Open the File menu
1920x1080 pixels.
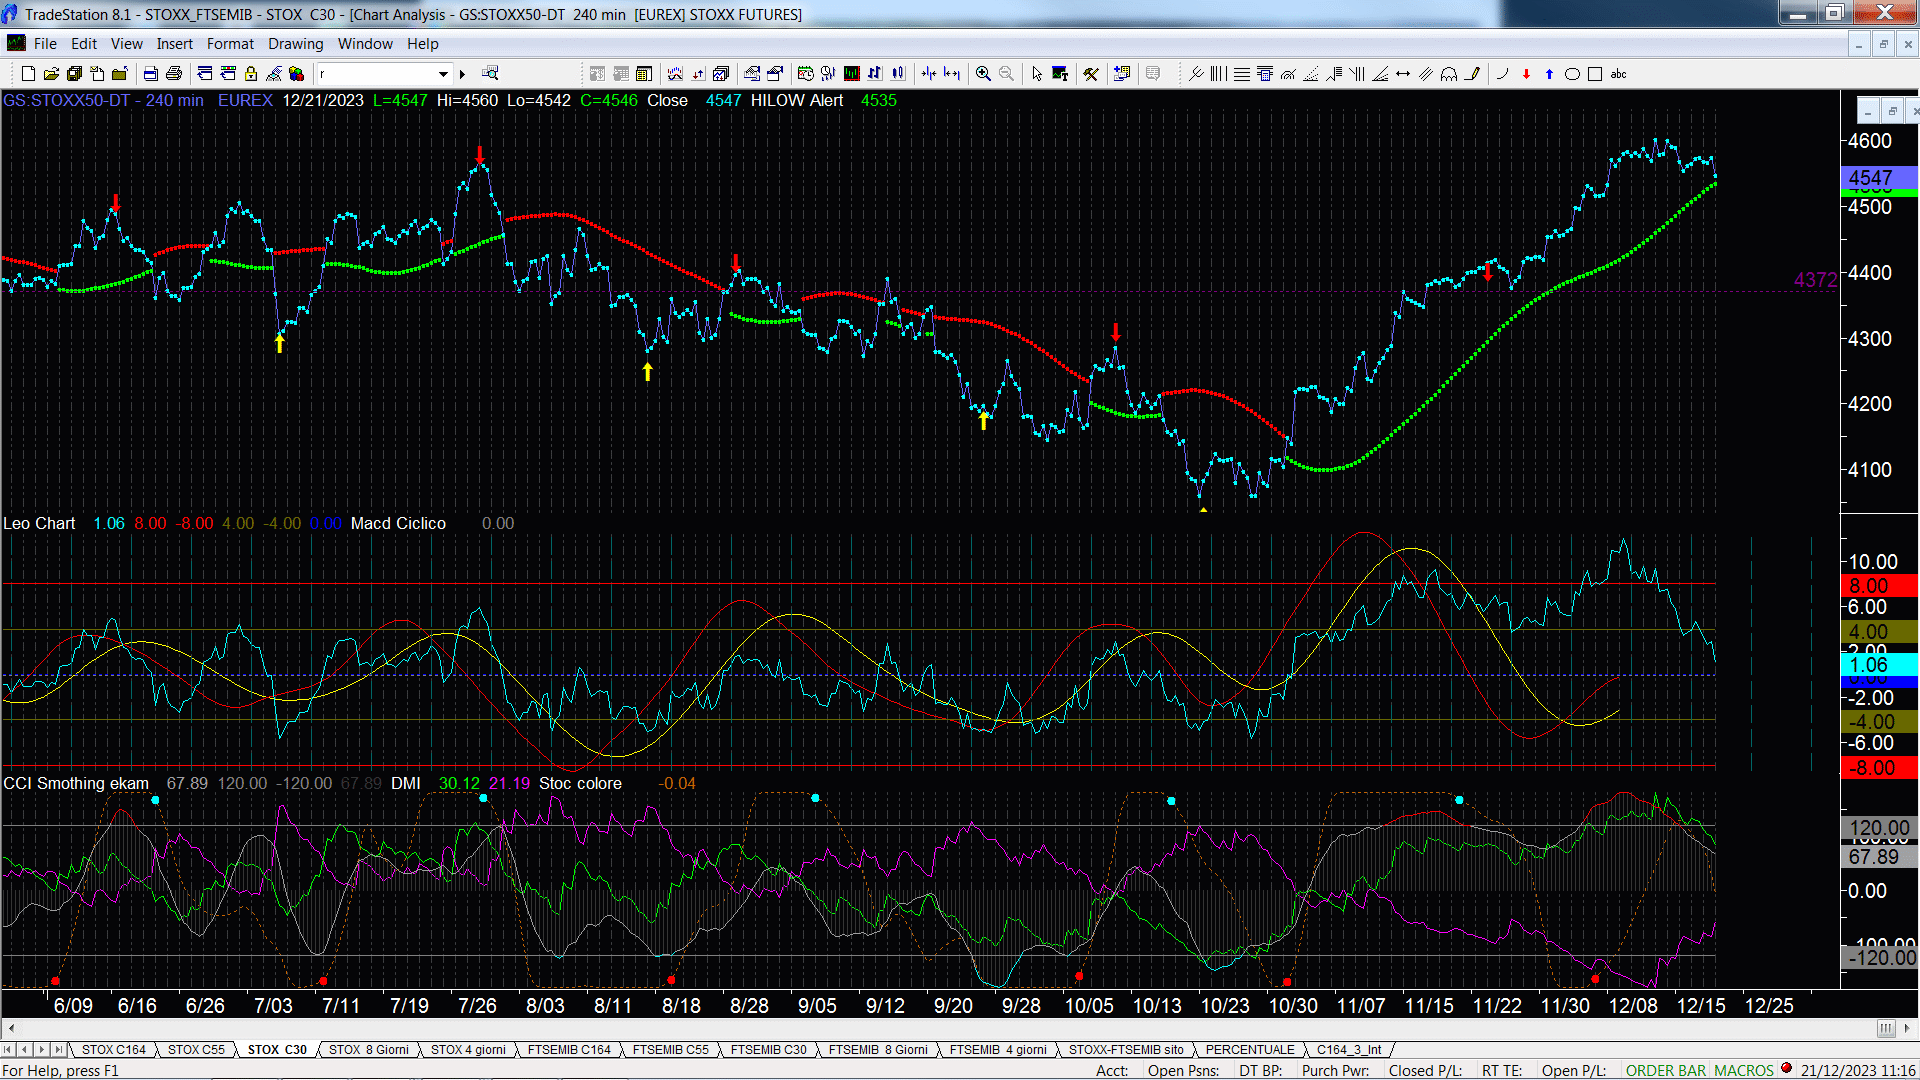[x=45, y=44]
